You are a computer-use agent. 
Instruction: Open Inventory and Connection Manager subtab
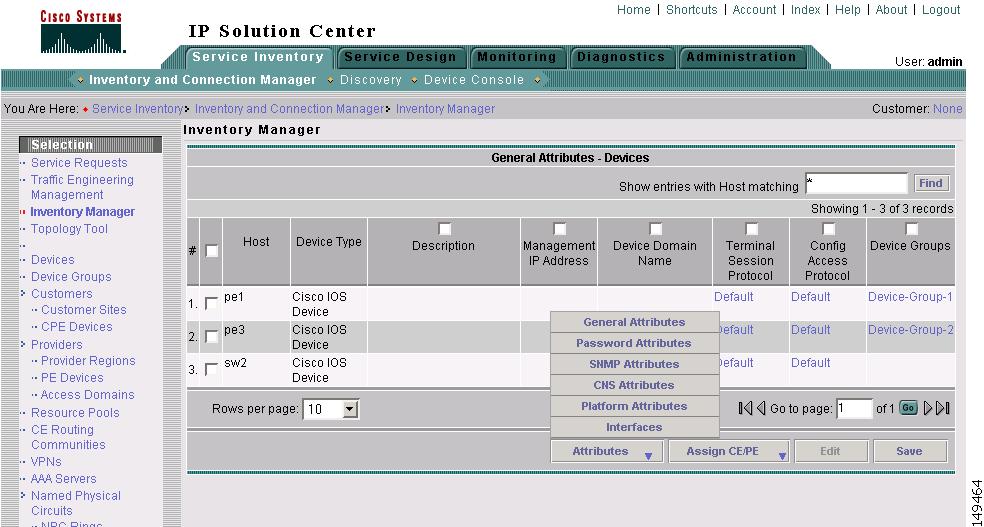pyautogui.click(x=203, y=80)
